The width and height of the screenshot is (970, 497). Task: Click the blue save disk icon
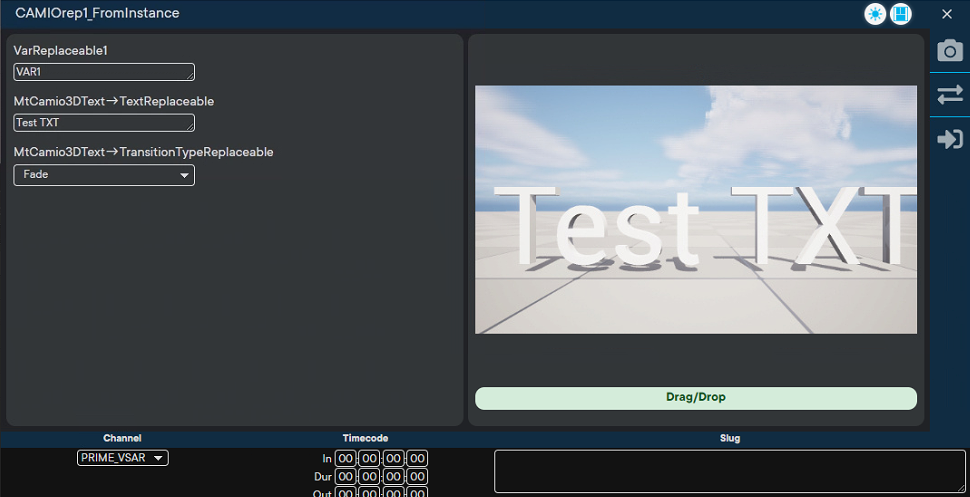tap(901, 14)
